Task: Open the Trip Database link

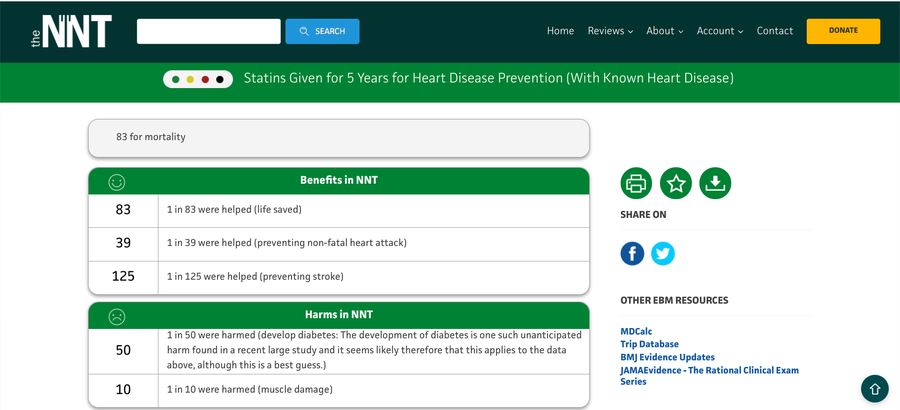Action: [649, 344]
